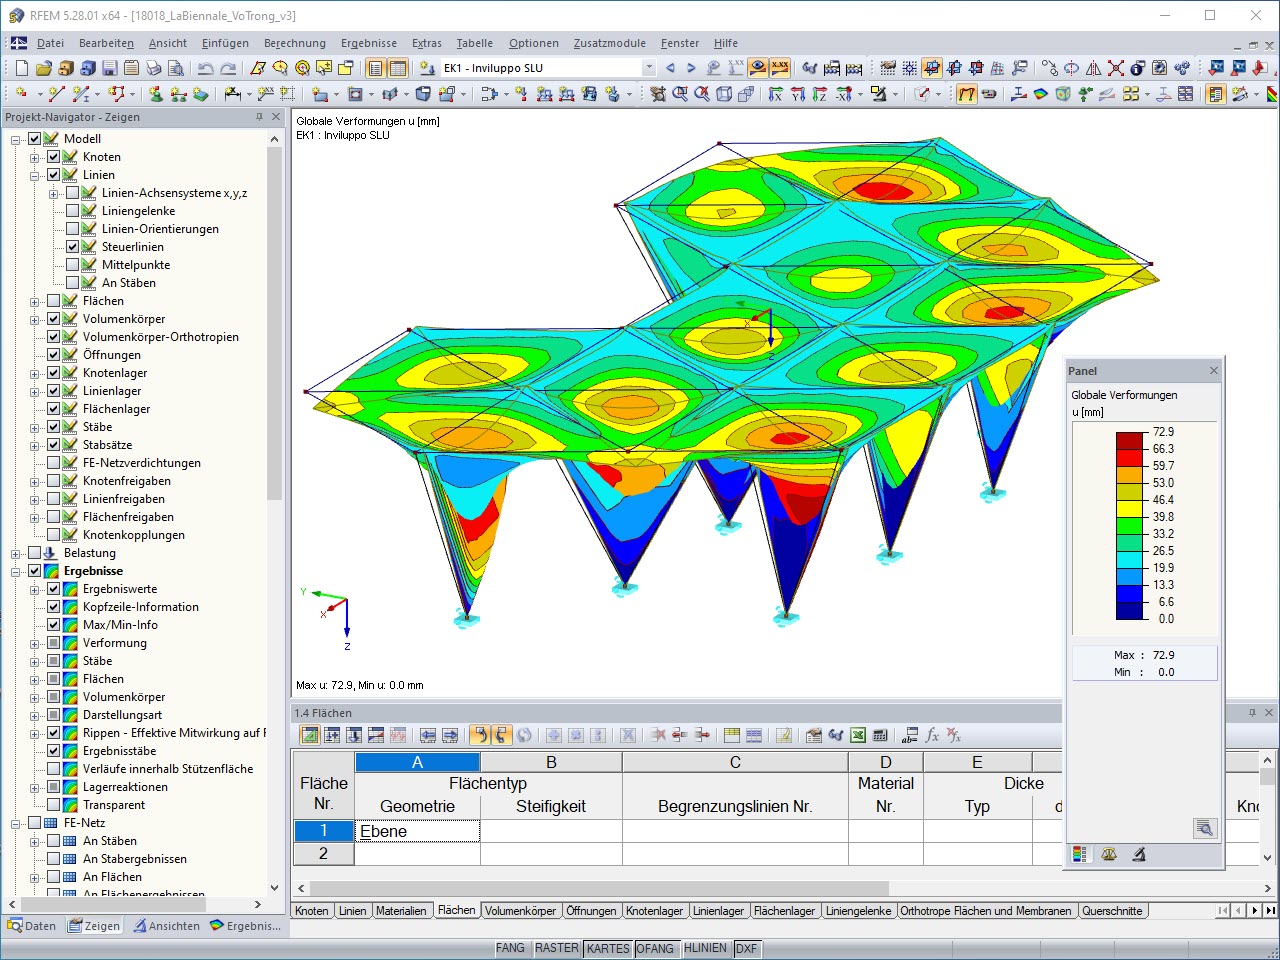
Task: Expand the Belastung tree node
Action: click(16, 553)
